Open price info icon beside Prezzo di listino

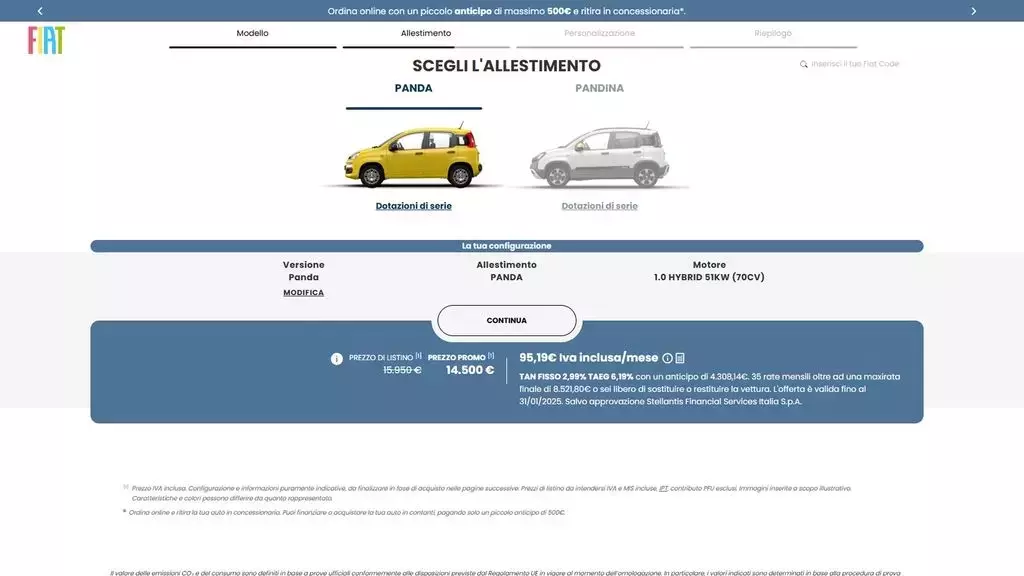336,359
